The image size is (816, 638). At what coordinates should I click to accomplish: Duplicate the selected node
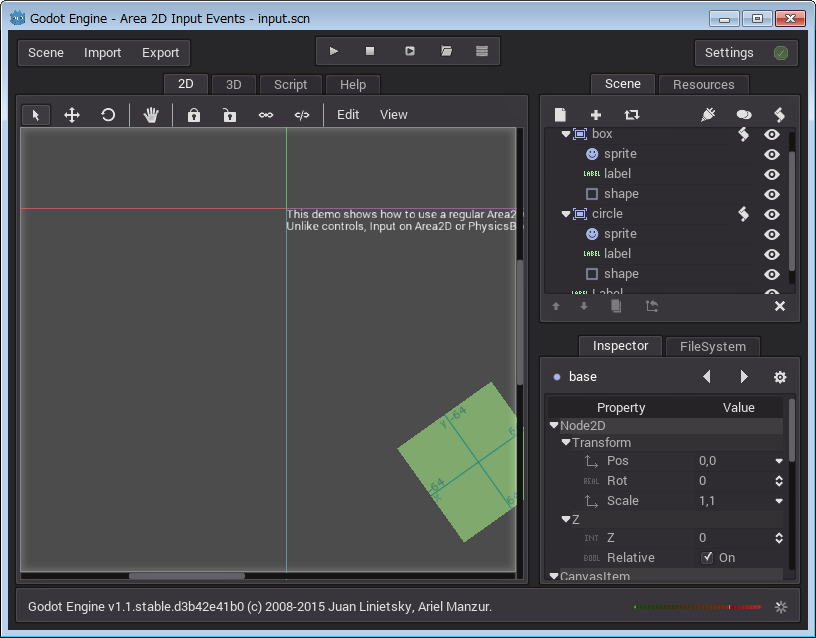616,306
